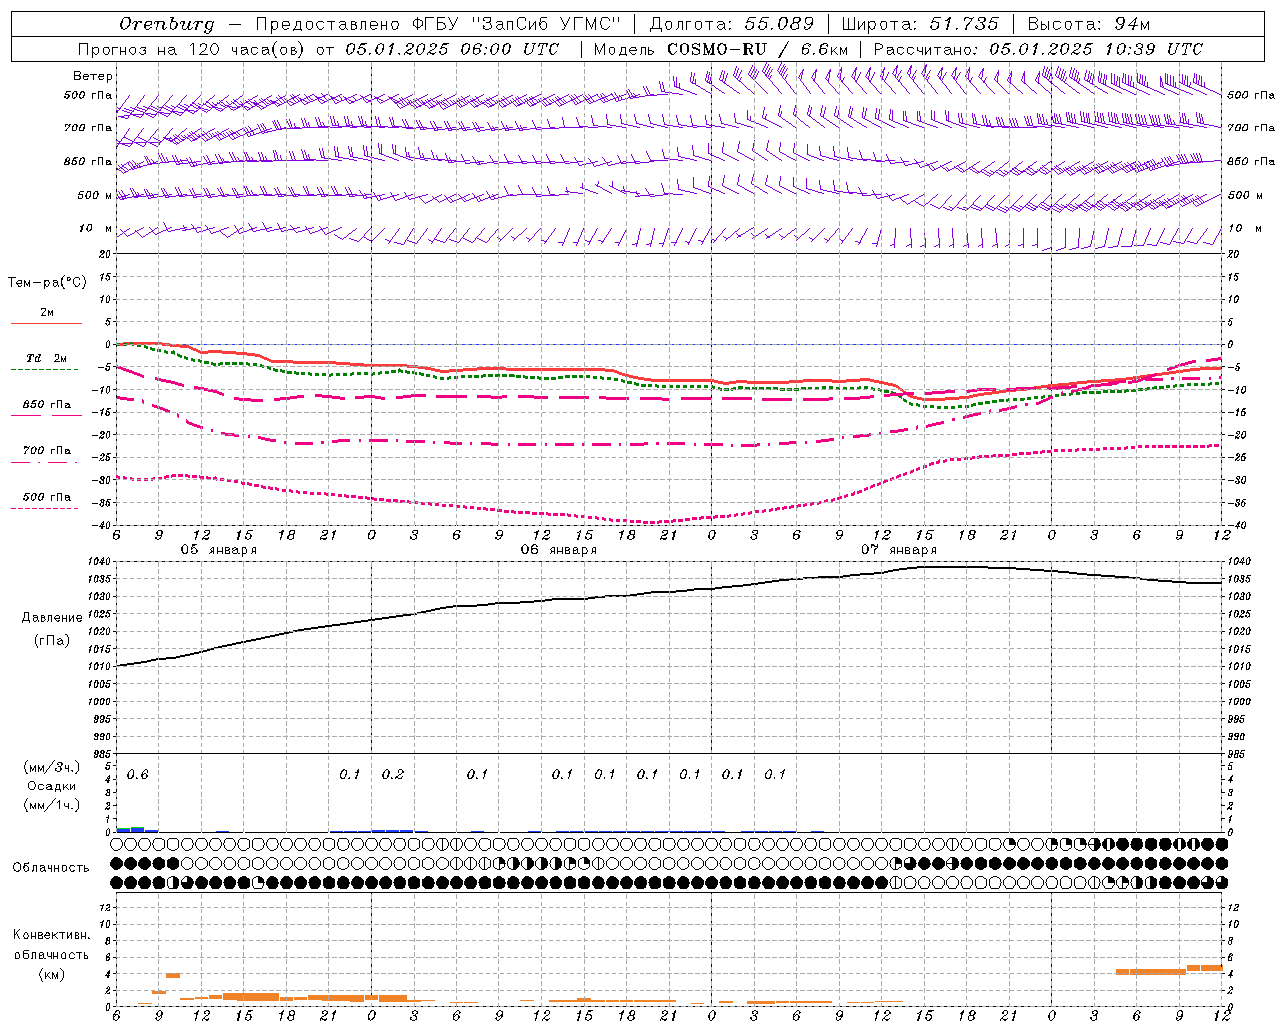Click the "Td 2м" dew point legend entry
The height and width of the screenshot is (1024, 1280).
[x=47, y=358]
